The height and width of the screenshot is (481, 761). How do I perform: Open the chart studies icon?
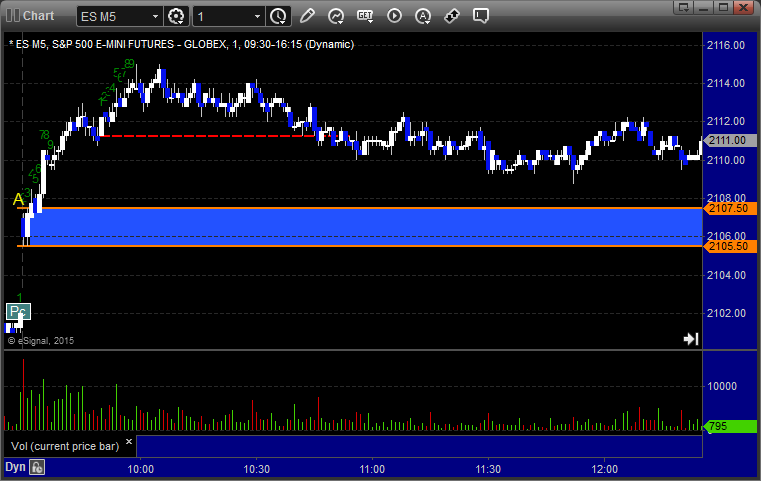[x=336, y=16]
